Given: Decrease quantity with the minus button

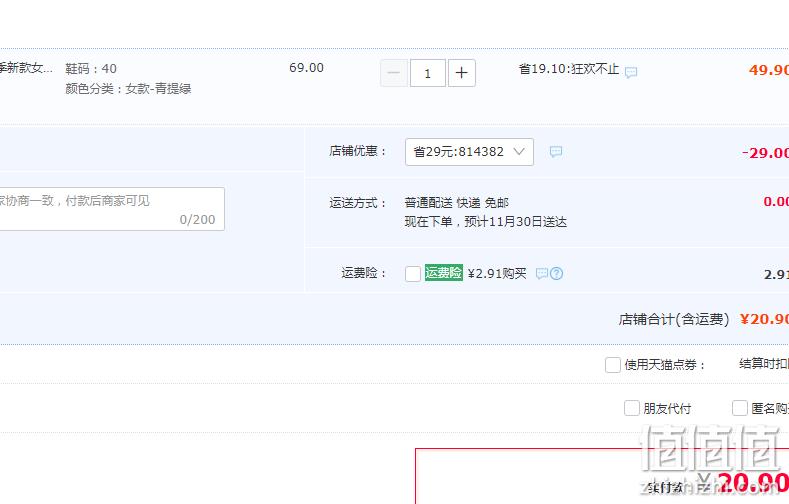Looking at the screenshot, I should pyautogui.click(x=393, y=73).
